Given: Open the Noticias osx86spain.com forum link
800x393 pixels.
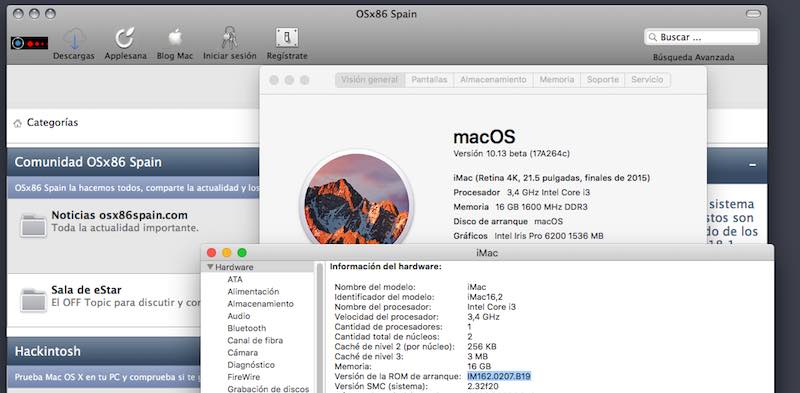Looking at the screenshot, I should click(119, 215).
